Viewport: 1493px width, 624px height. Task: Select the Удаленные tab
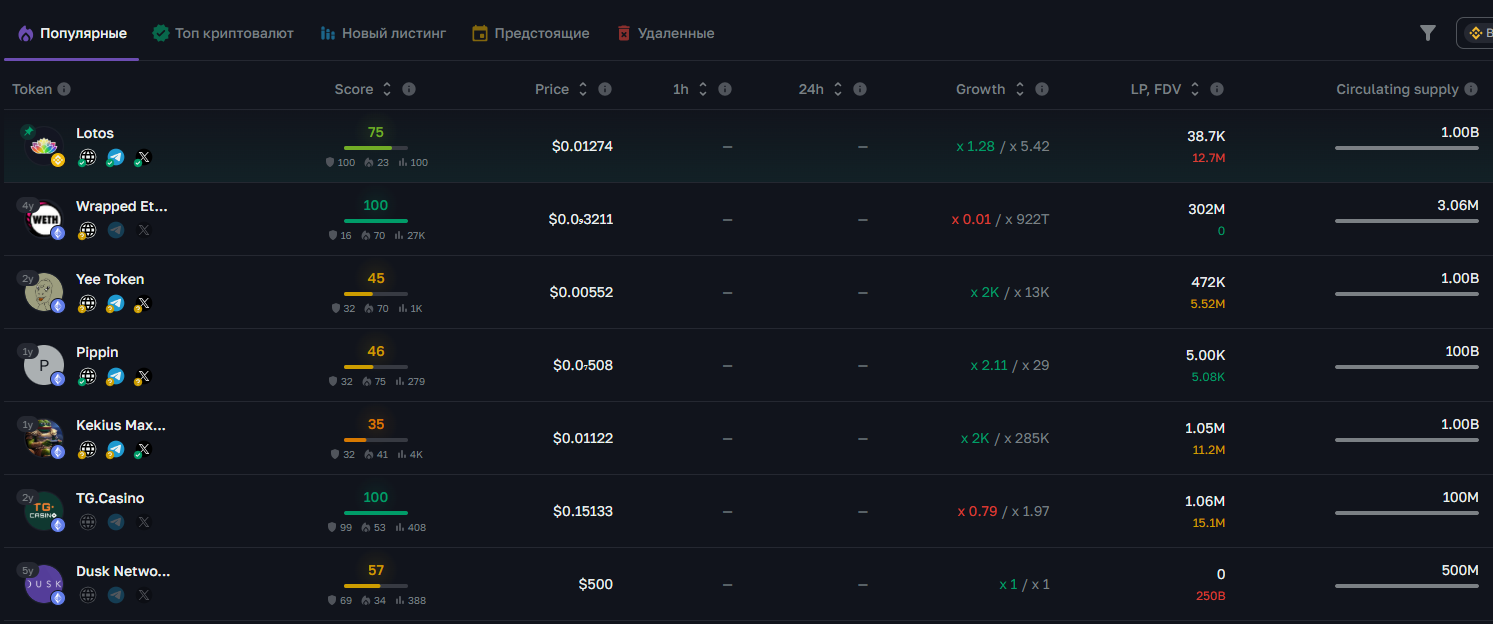coord(665,33)
